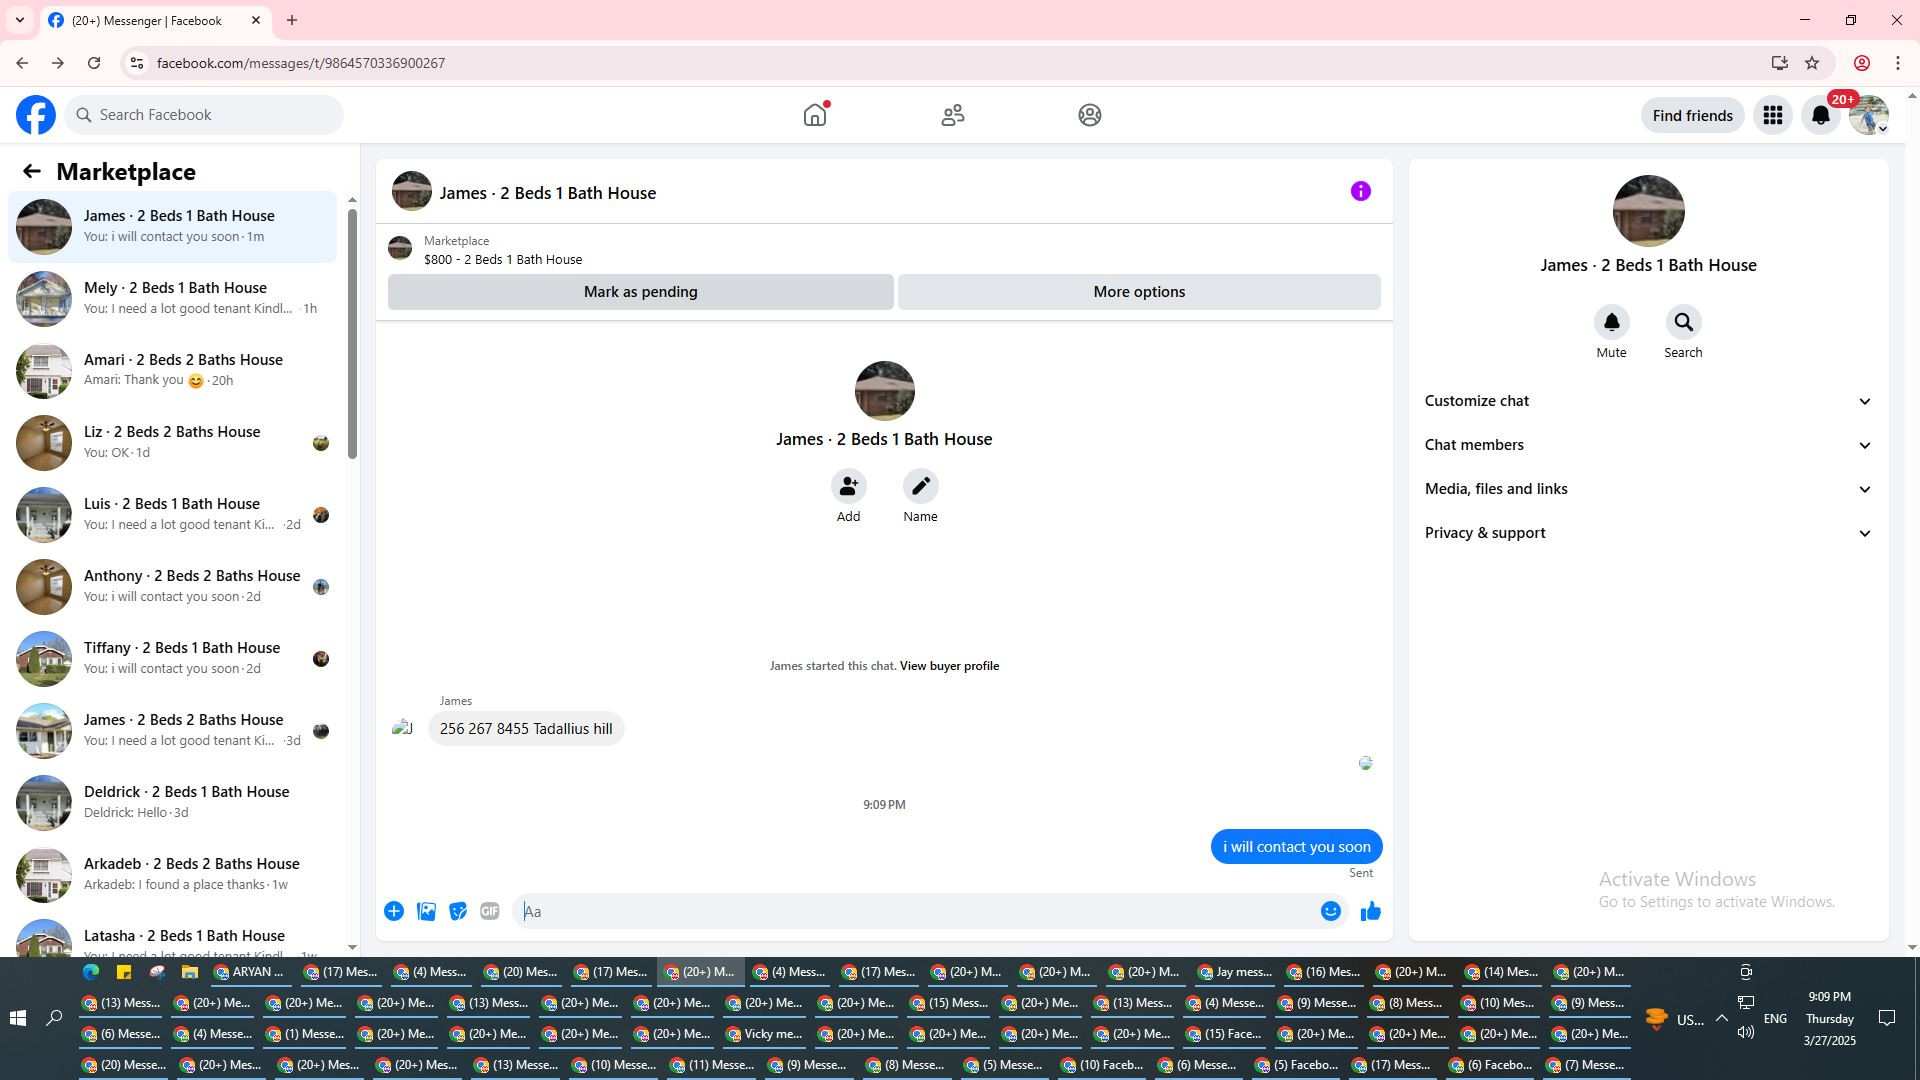
Task: Click the taskbar volume icon
Action: [1746, 1032]
